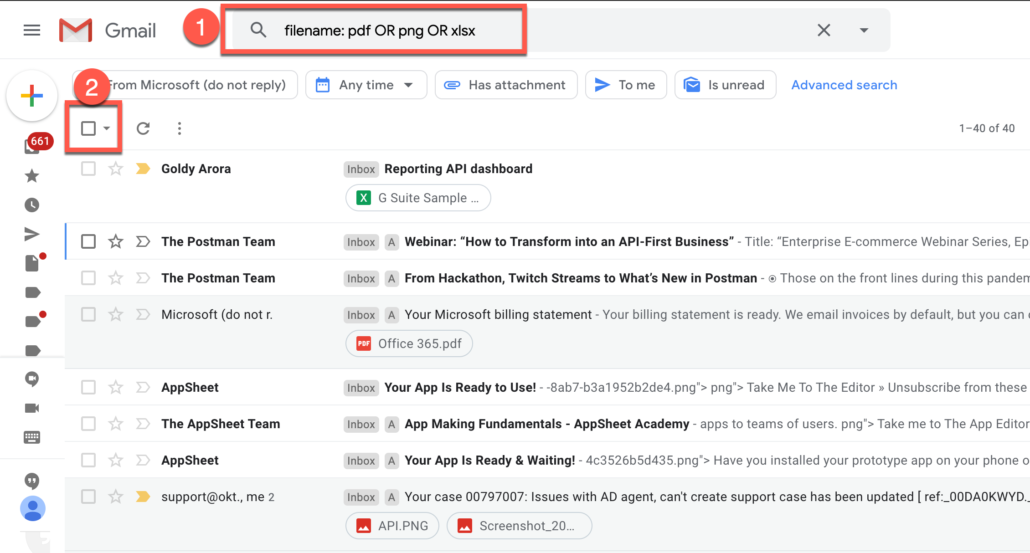Open the More options three-dot menu
Image resolution: width=1030 pixels, height=553 pixels.
[179, 128]
